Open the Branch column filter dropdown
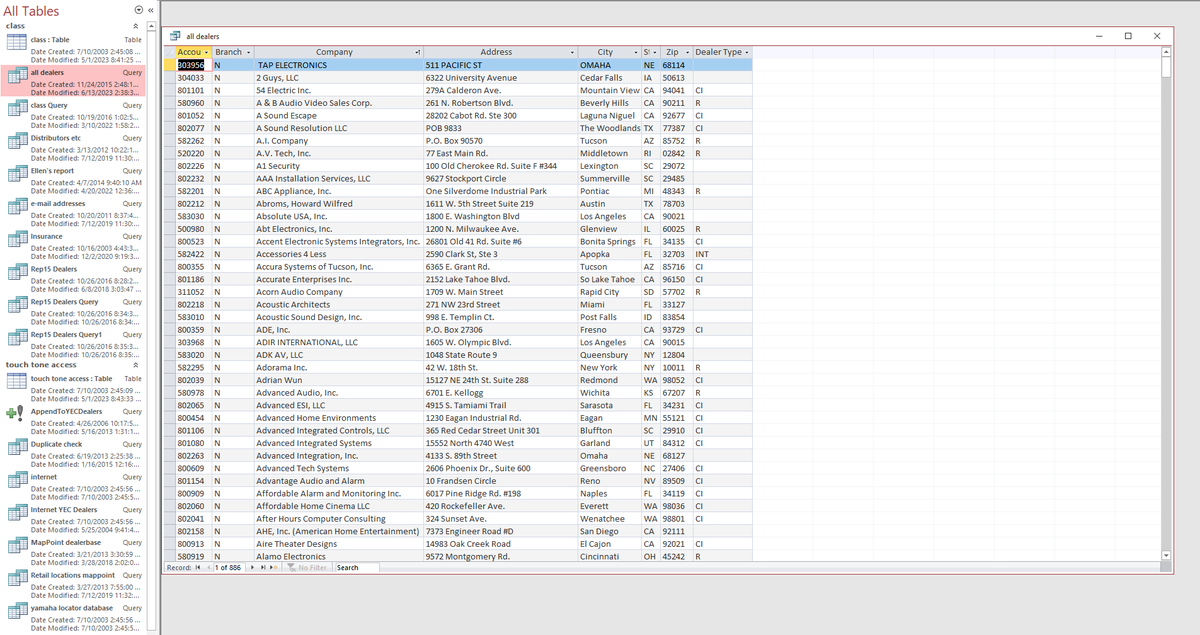The height and width of the screenshot is (635, 1200). point(247,52)
